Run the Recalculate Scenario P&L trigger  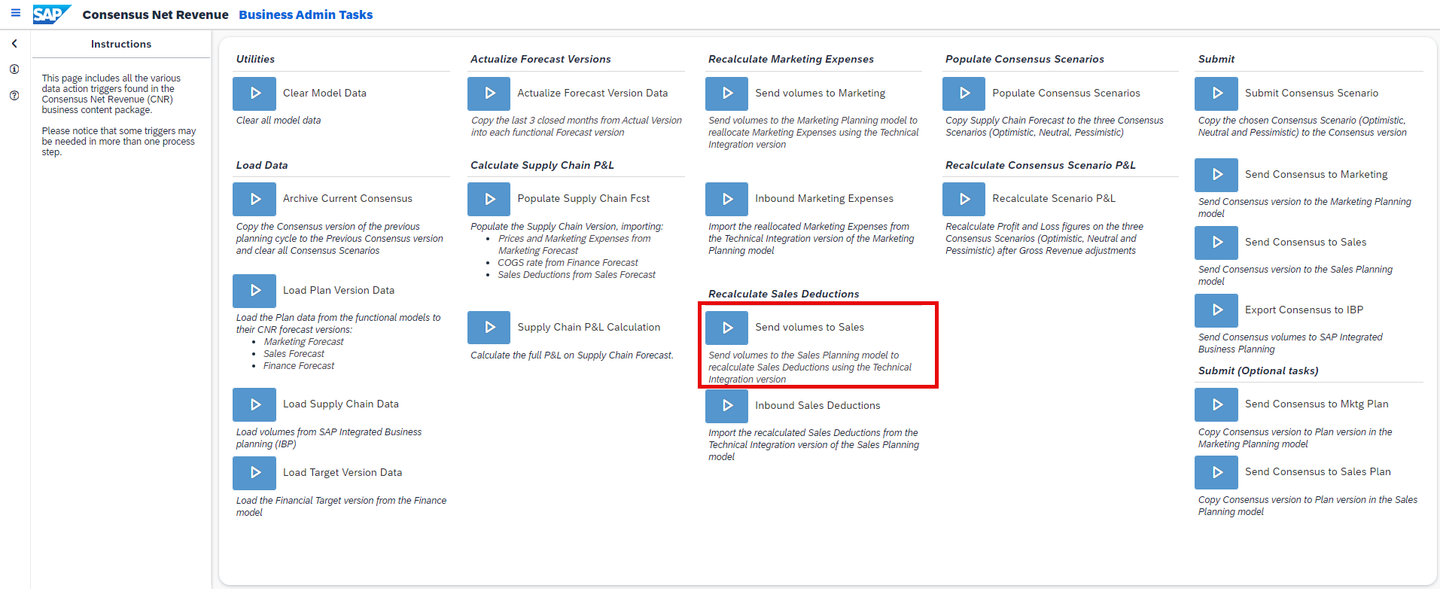tap(964, 199)
